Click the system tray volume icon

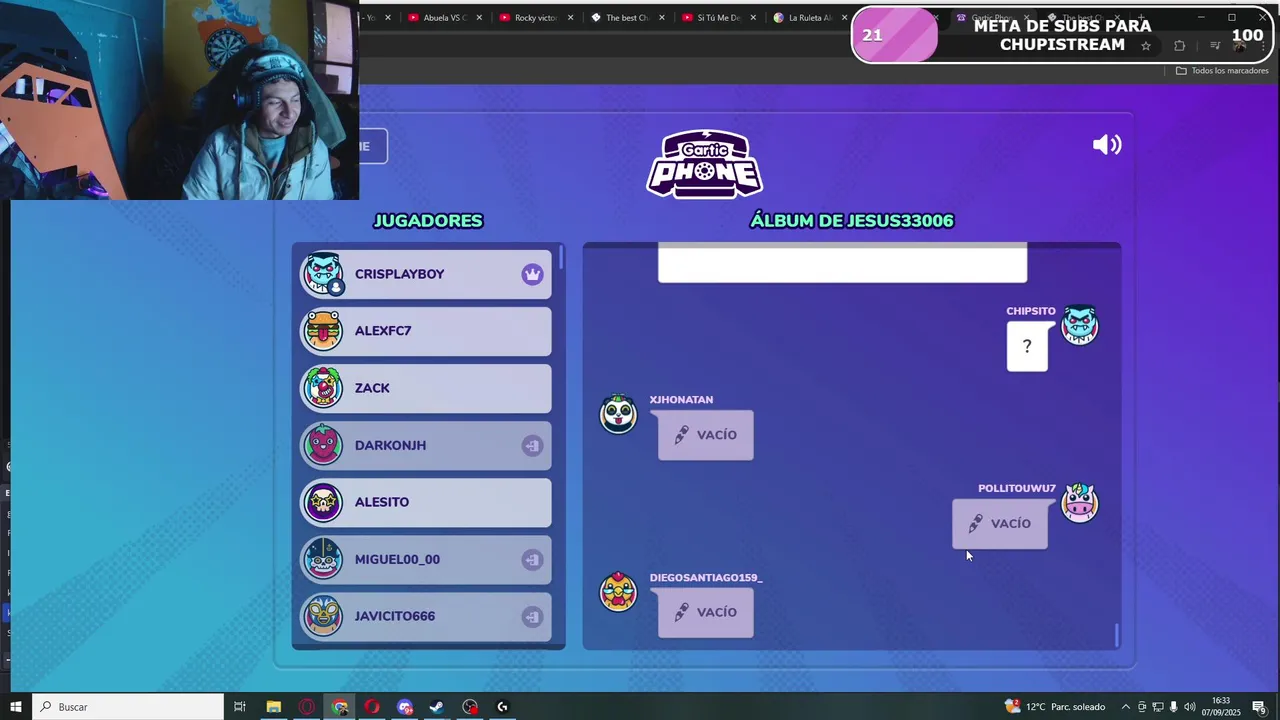(1190, 707)
